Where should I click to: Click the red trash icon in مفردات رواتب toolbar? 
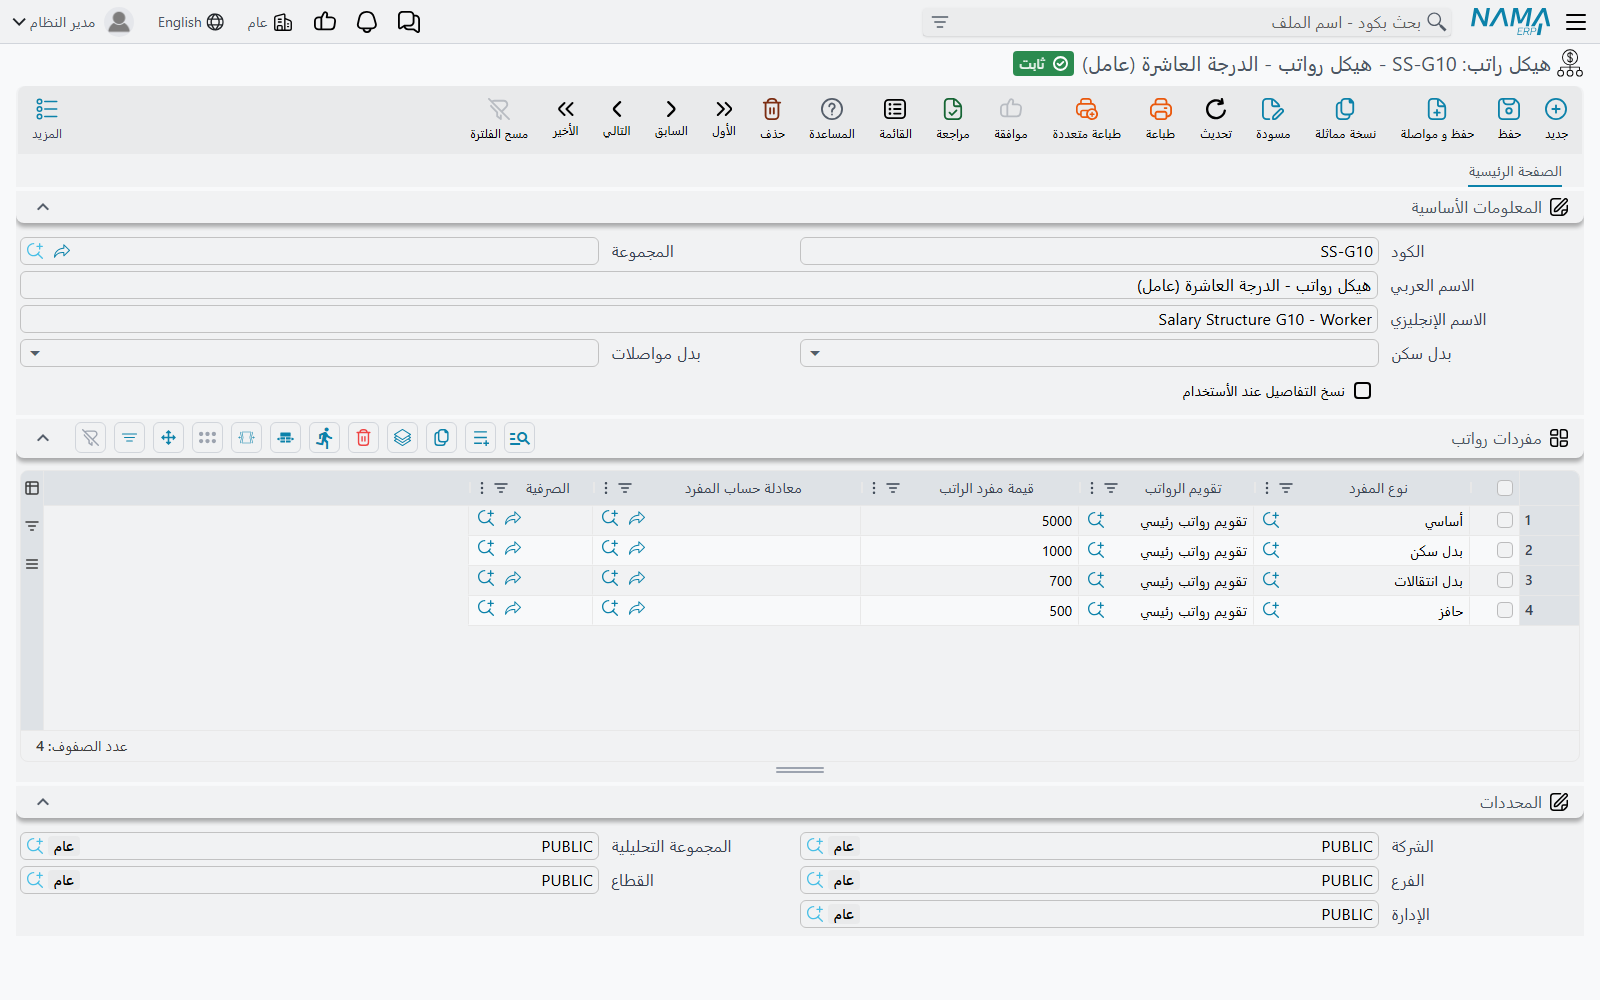(x=364, y=438)
